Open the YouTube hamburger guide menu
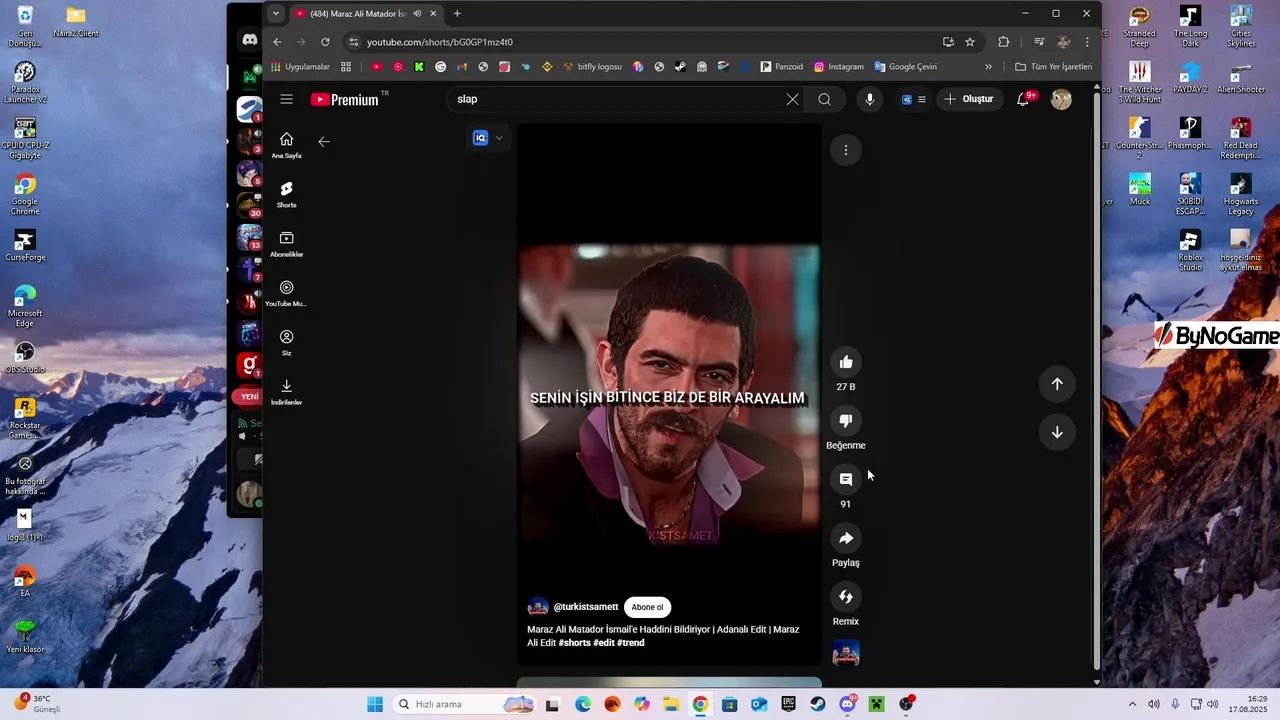This screenshot has width=1280, height=720. coord(287,99)
